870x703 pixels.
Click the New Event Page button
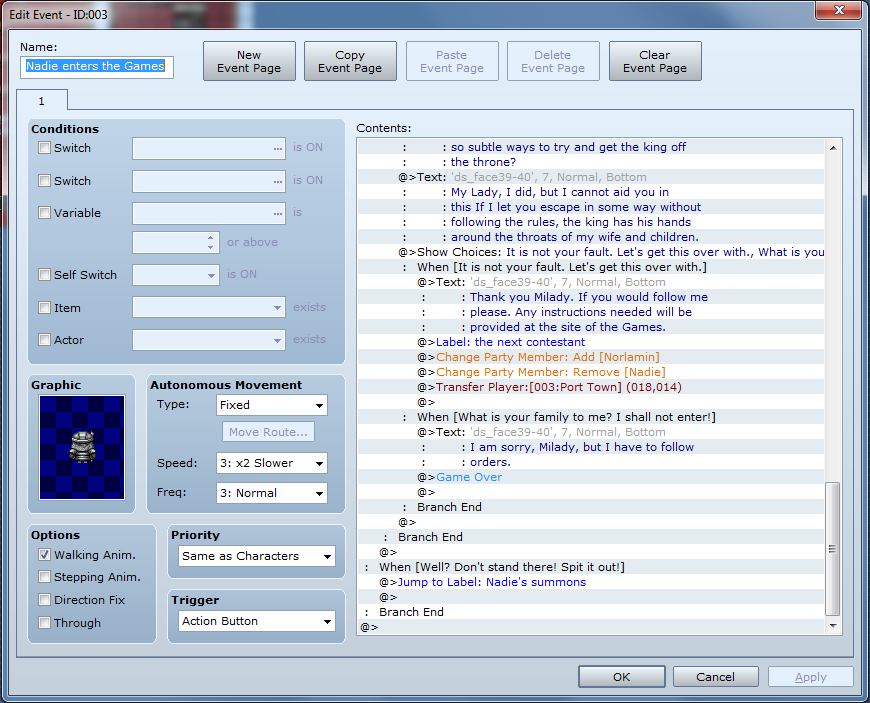click(x=249, y=62)
